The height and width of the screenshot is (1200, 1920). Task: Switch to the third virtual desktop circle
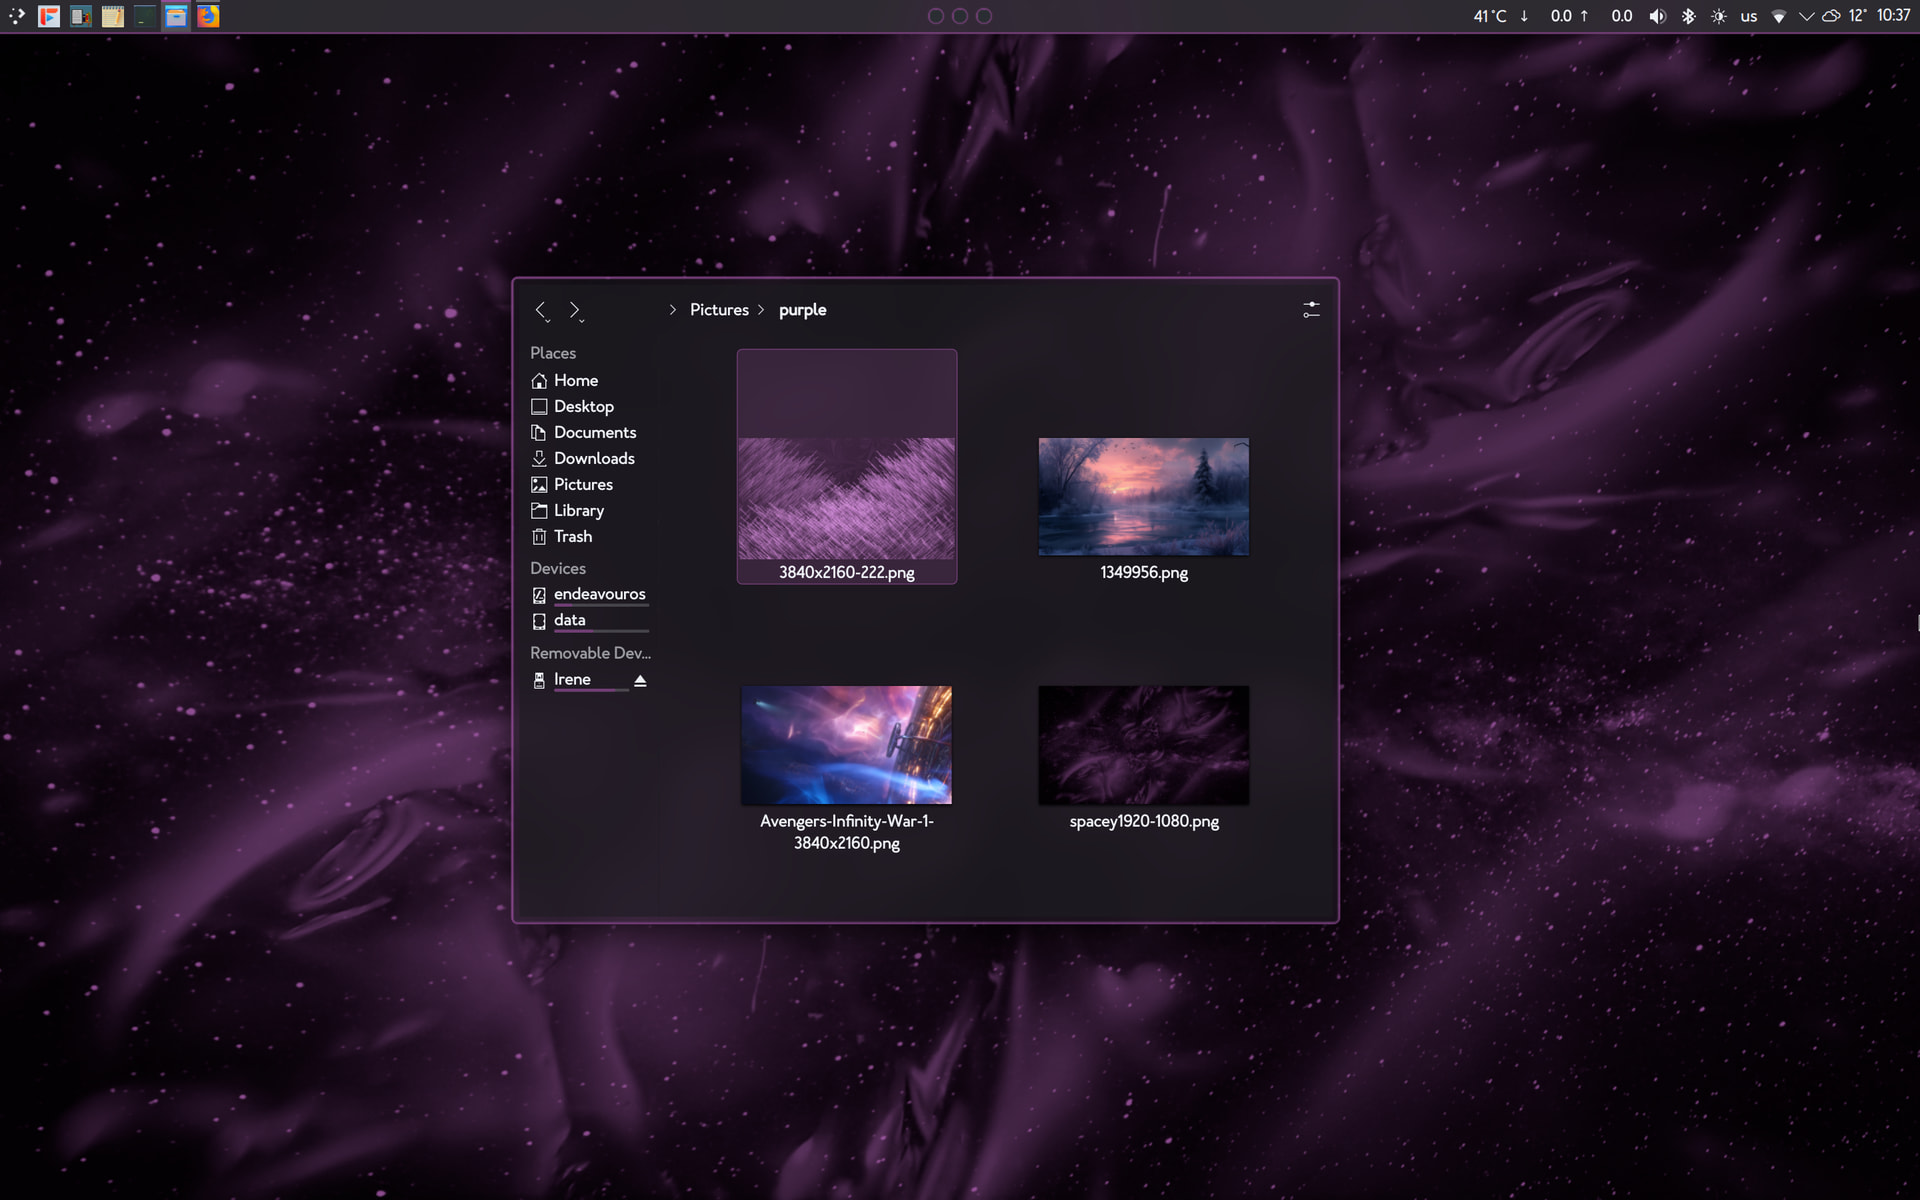coord(984,16)
